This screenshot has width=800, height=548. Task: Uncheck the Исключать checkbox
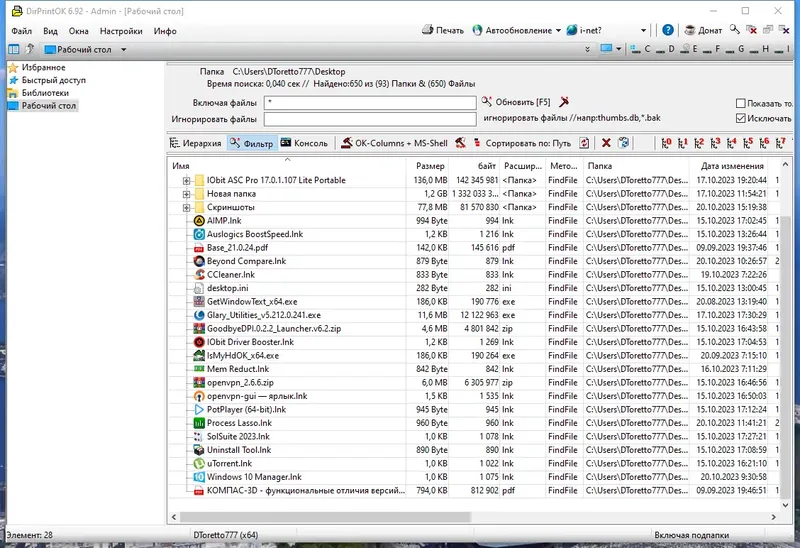click(x=740, y=118)
